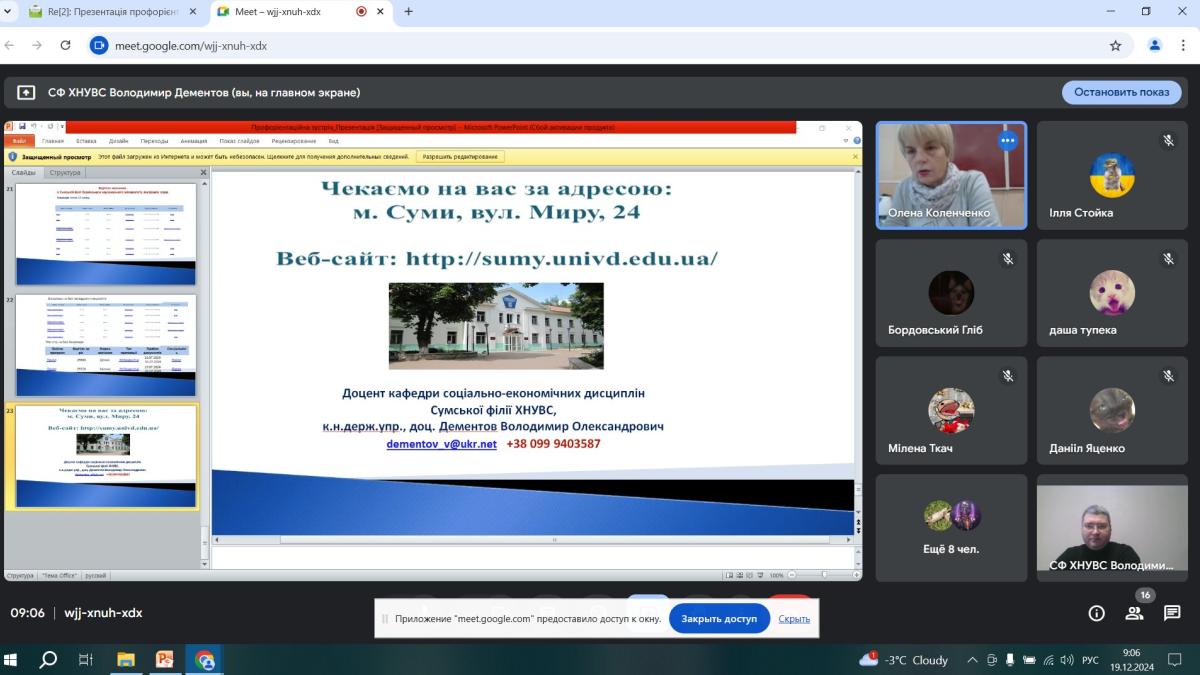Click 'Разрешить редактирование' in the Protected View bar

coord(460,157)
